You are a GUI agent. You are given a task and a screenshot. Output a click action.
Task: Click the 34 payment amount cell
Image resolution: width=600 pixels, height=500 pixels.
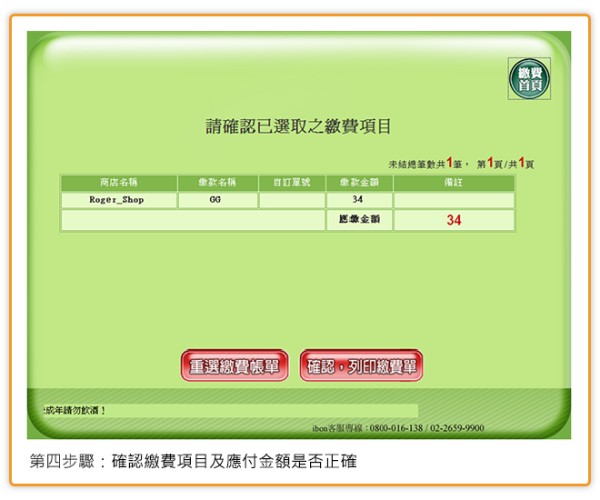coord(359,200)
